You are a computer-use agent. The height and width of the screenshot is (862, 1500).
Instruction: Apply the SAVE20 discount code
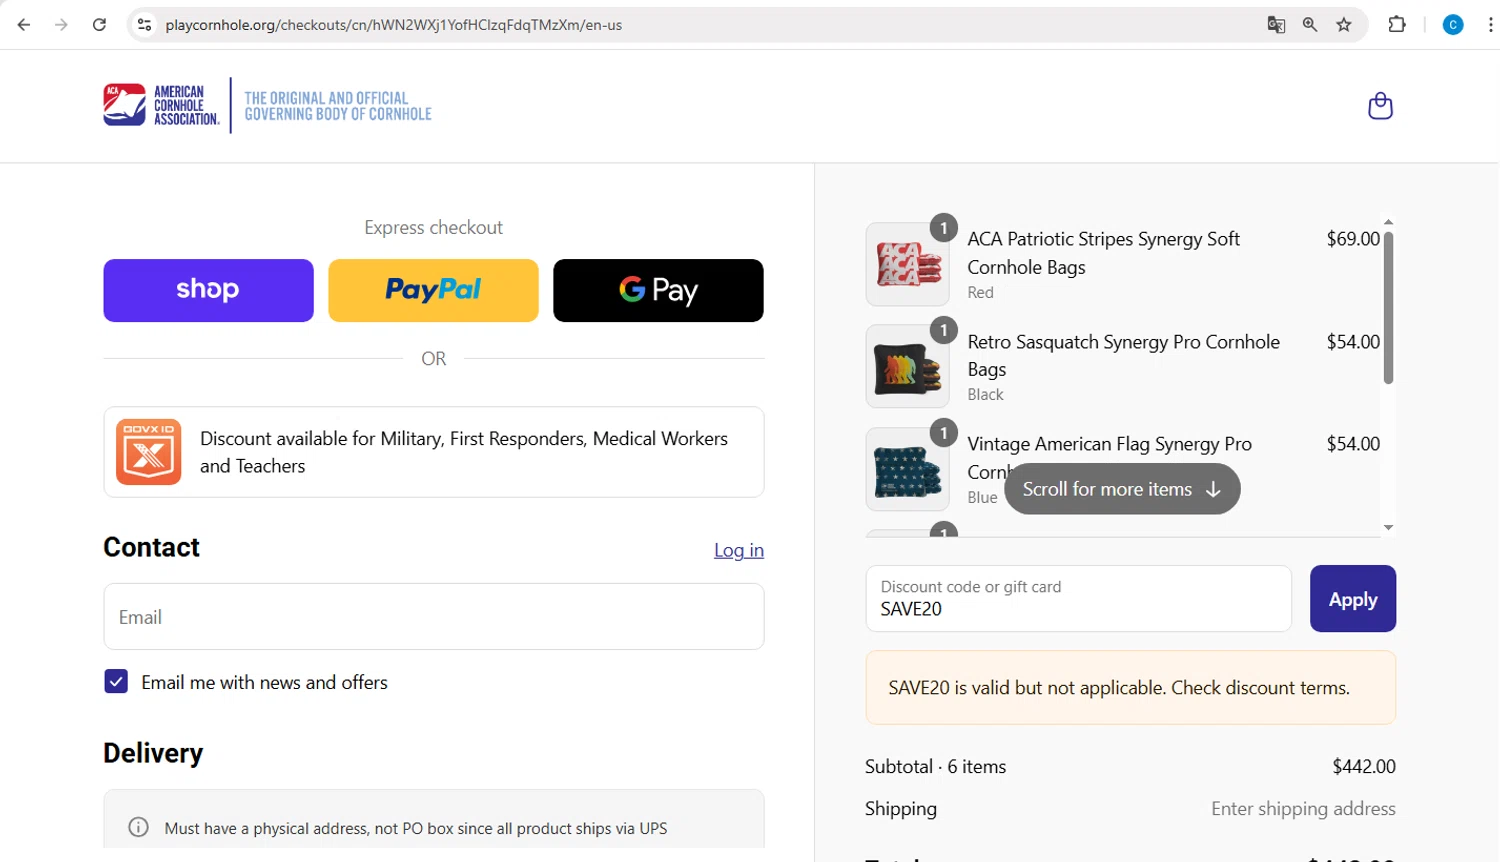pyautogui.click(x=1353, y=599)
